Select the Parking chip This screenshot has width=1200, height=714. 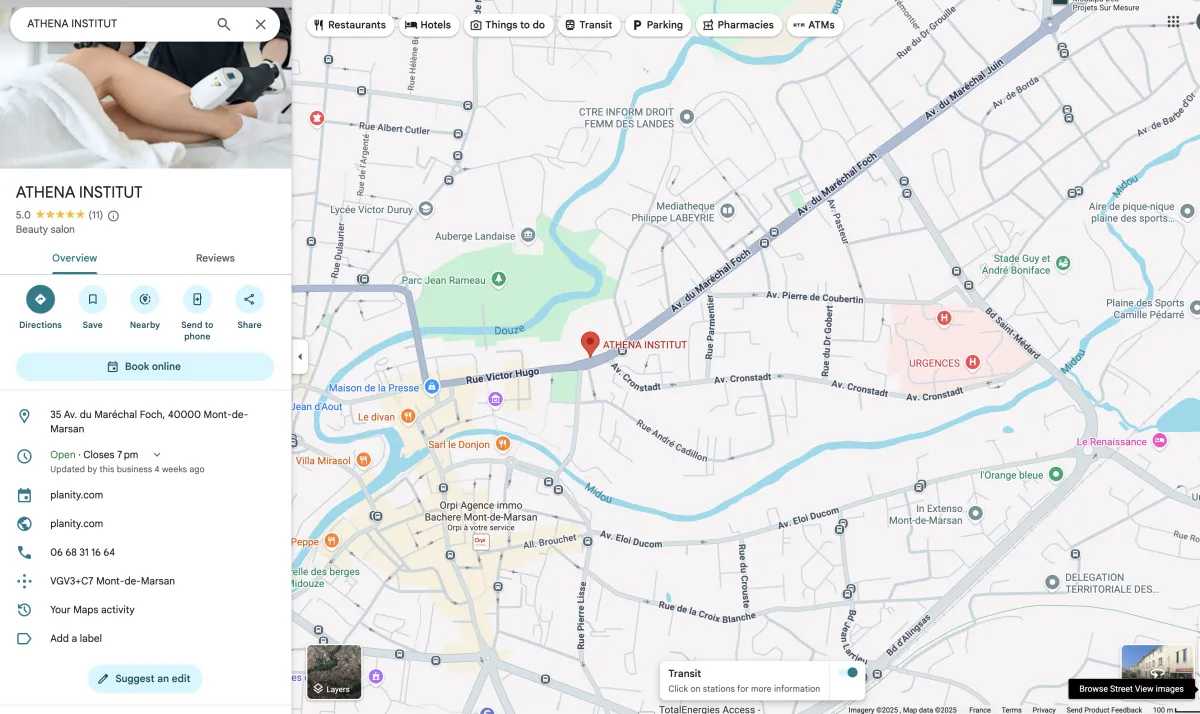coord(658,25)
